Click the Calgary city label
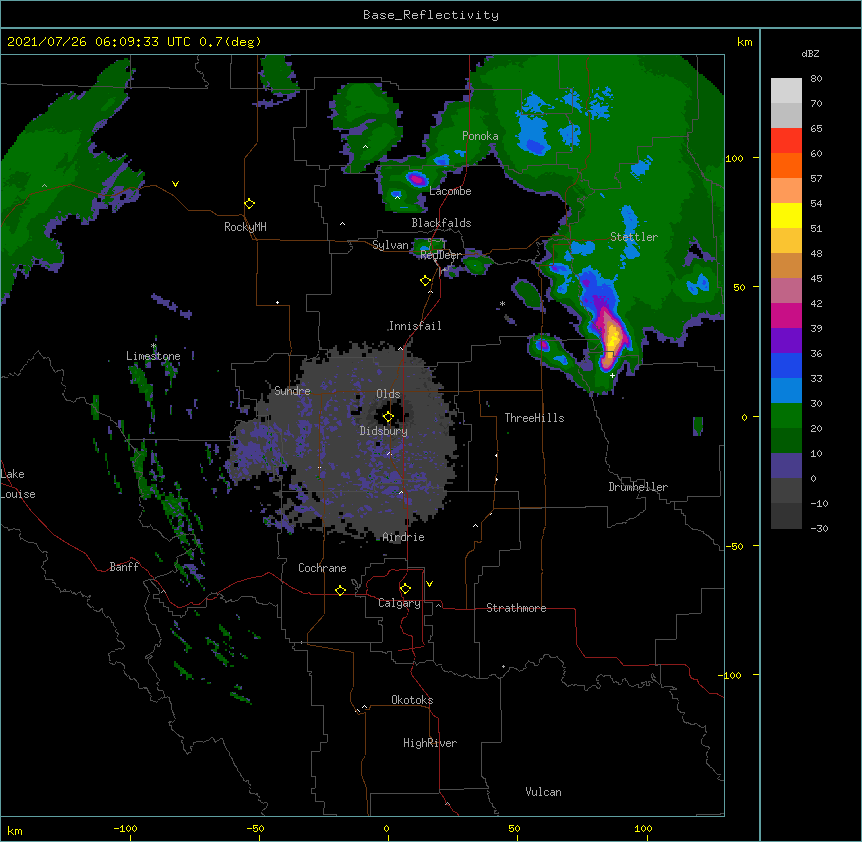 399,603
